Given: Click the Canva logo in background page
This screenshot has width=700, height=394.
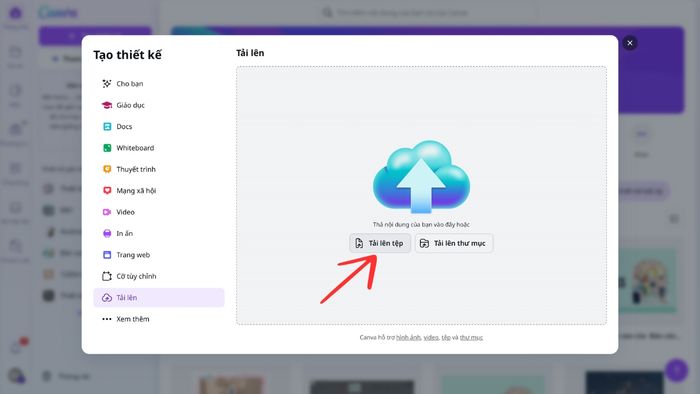Looking at the screenshot, I should [x=58, y=12].
